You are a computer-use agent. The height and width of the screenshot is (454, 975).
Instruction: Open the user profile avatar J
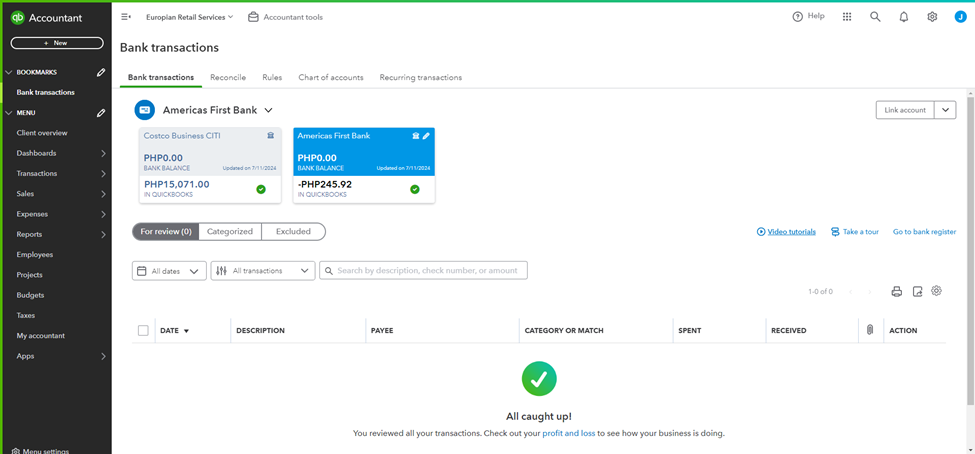coord(961,17)
